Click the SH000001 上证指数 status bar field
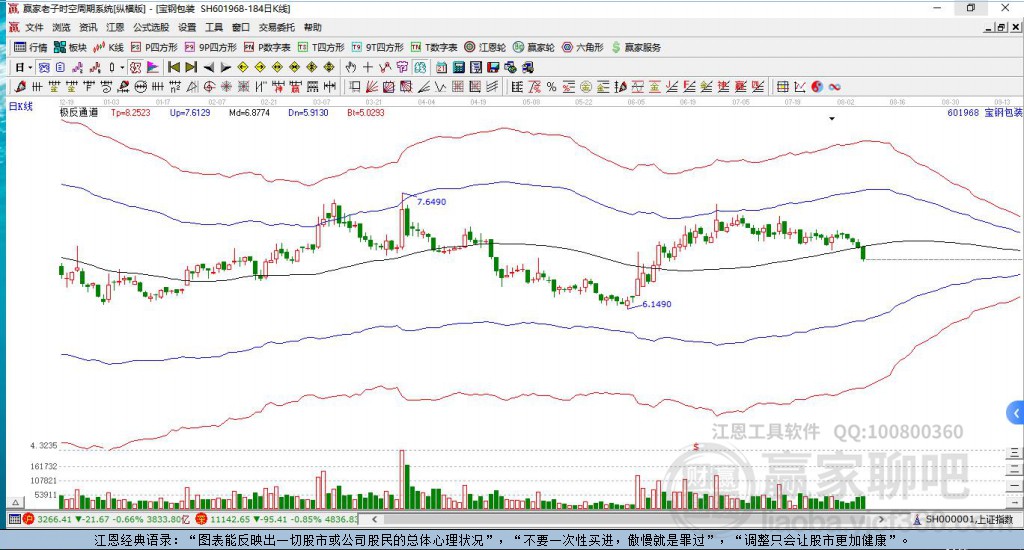 pyautogui.click(x=963, y=520)
